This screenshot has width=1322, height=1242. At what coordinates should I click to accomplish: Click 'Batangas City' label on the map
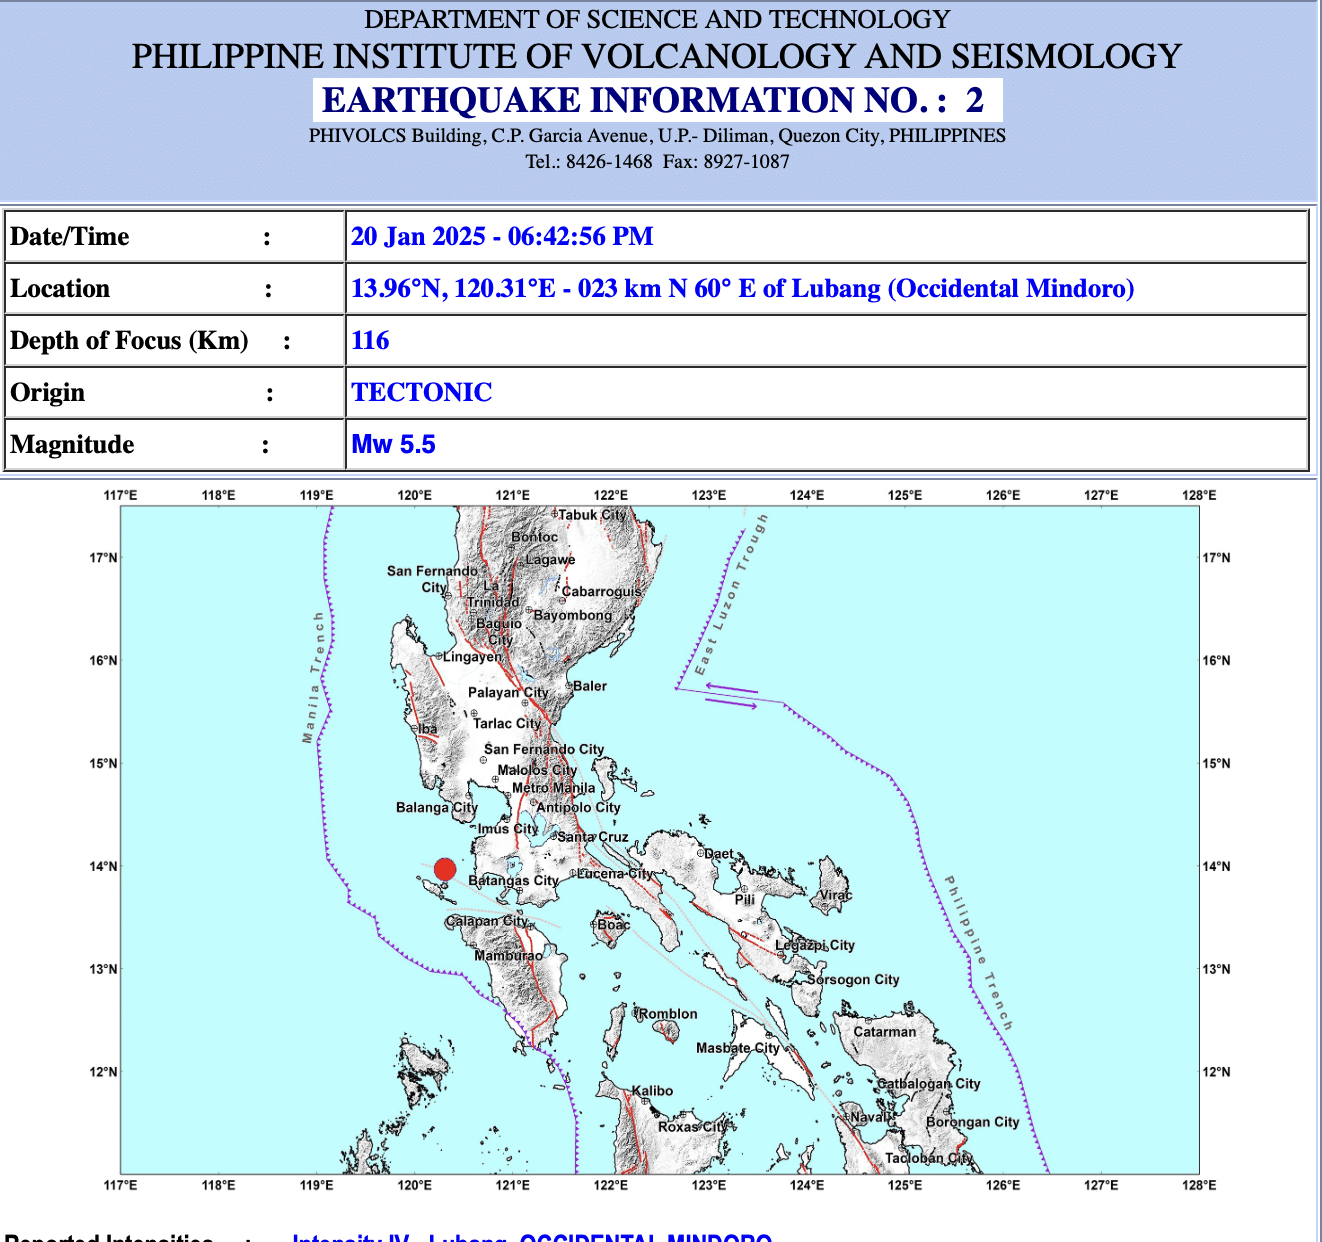(513, 881)
